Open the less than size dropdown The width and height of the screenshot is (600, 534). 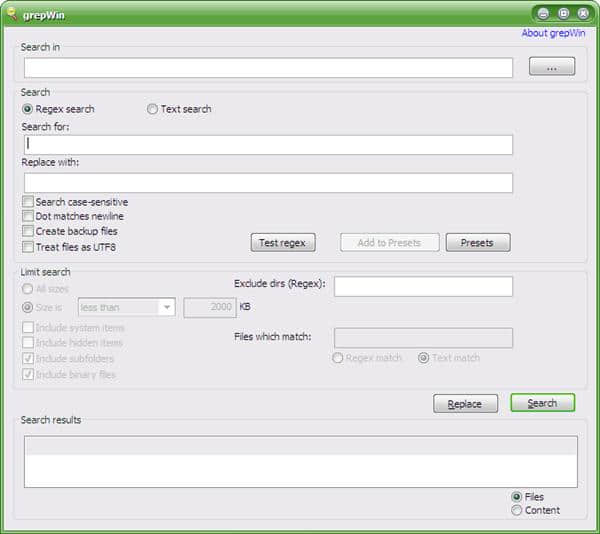[x=127, y=307]
